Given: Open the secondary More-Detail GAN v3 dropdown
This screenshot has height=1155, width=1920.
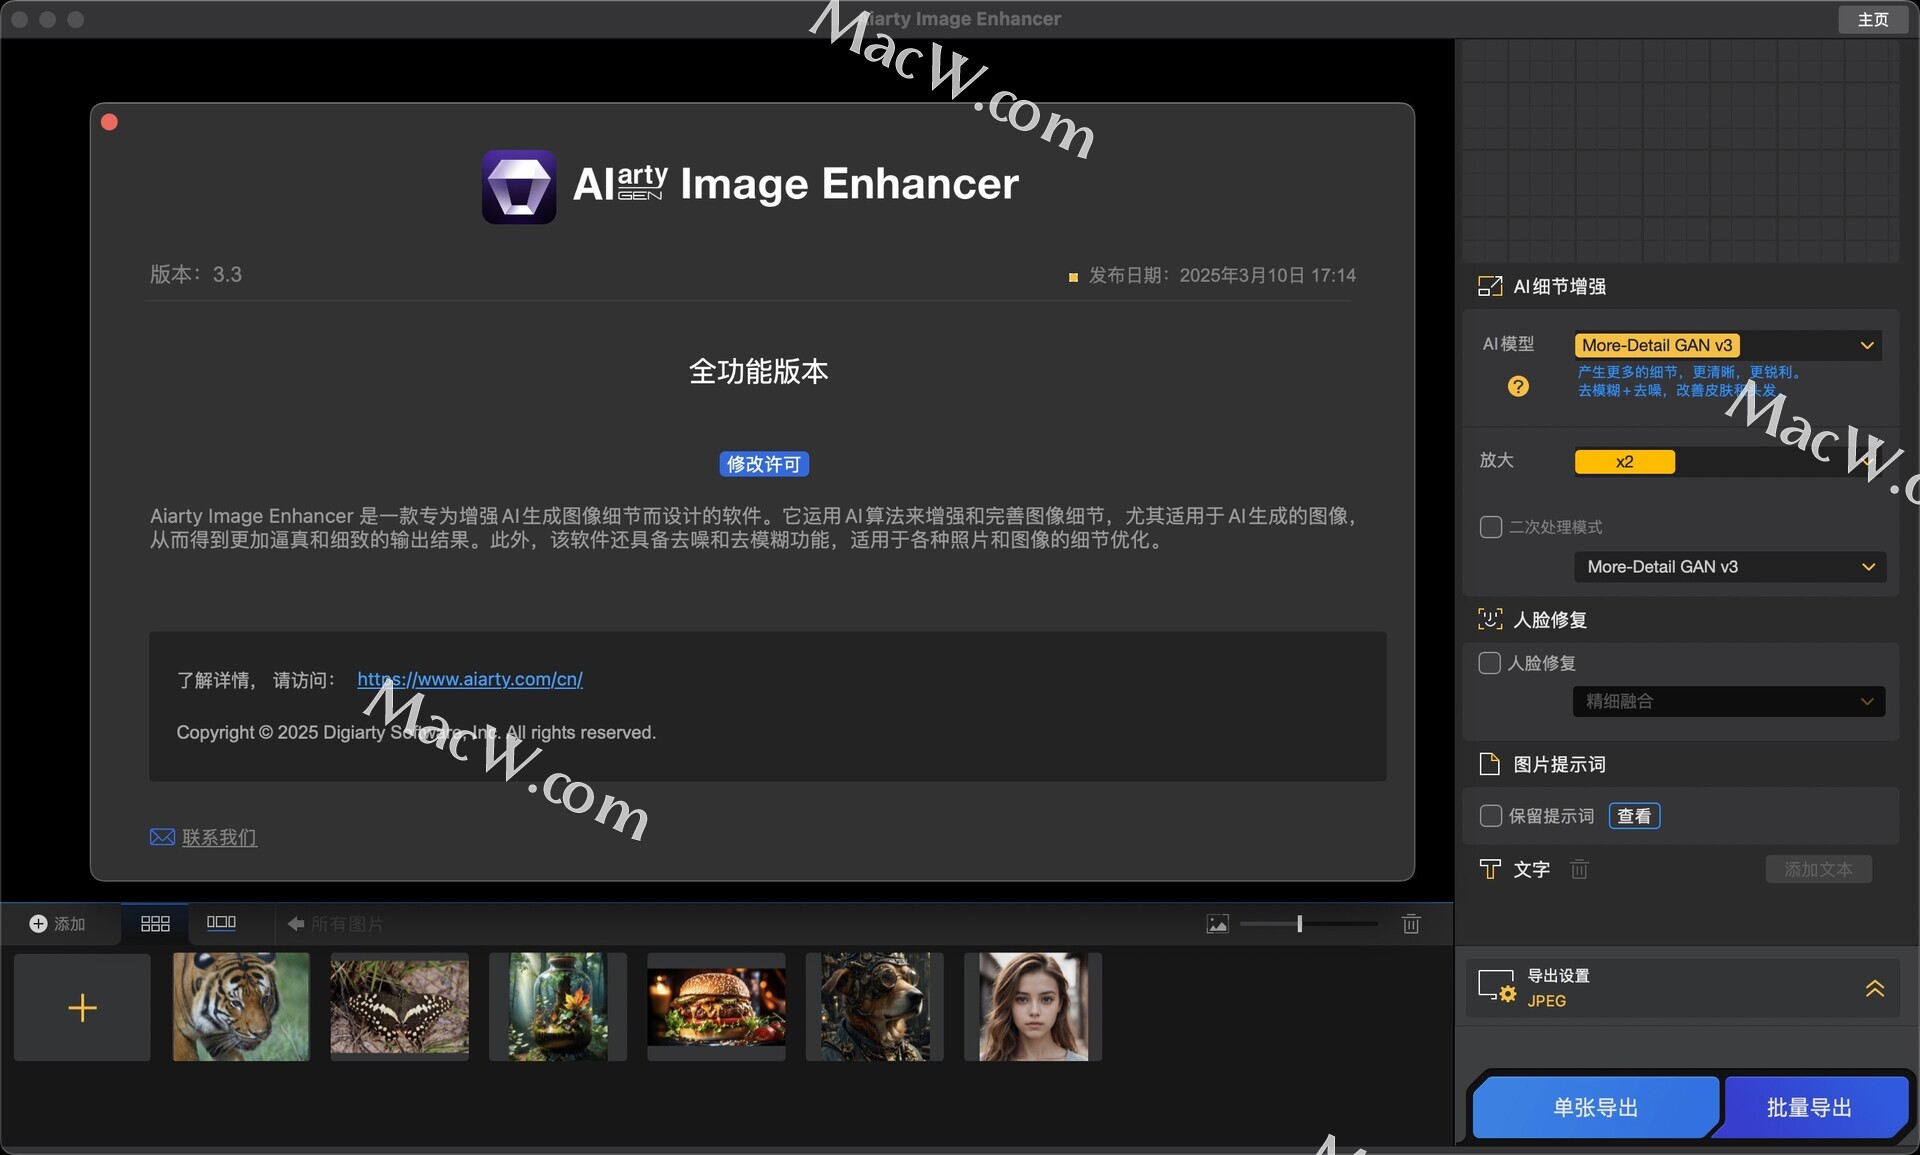Looking at the screenshot, I should (1730, 567).
